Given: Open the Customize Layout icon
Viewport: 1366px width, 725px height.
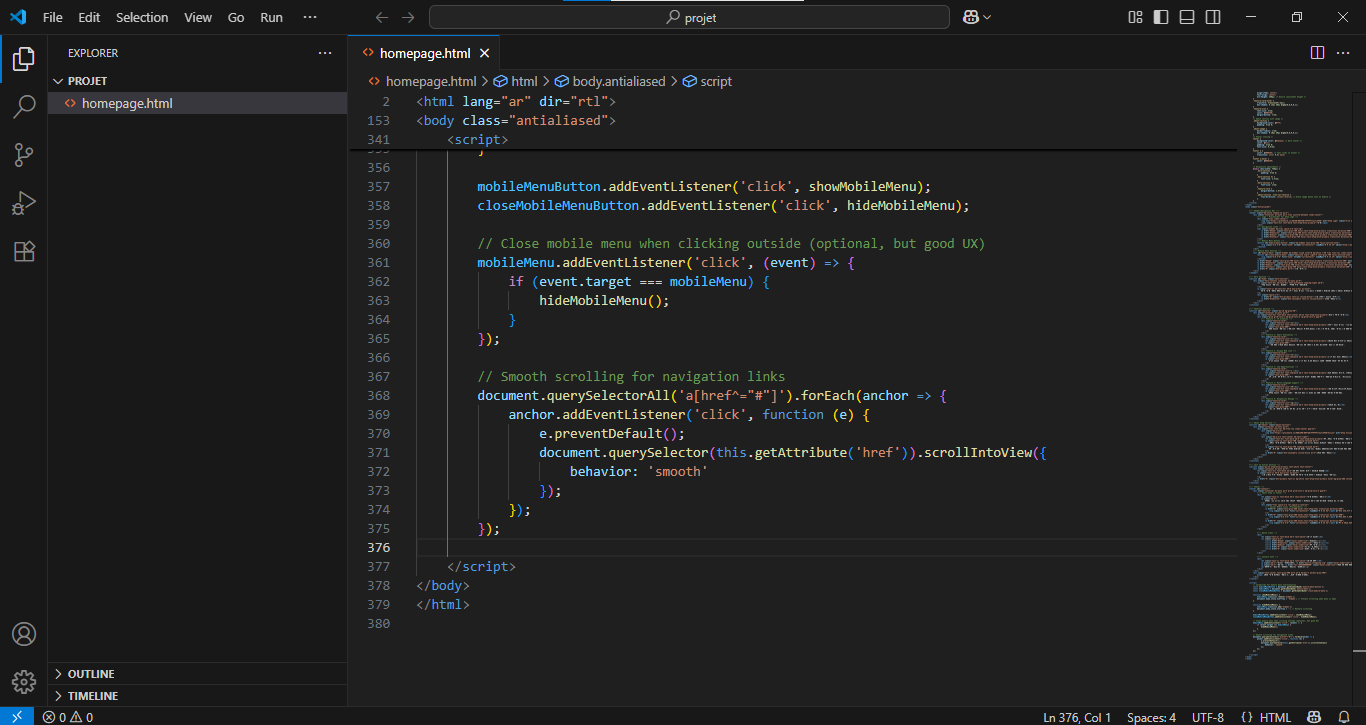Looking at the screenshot, I should (1135, 17).
